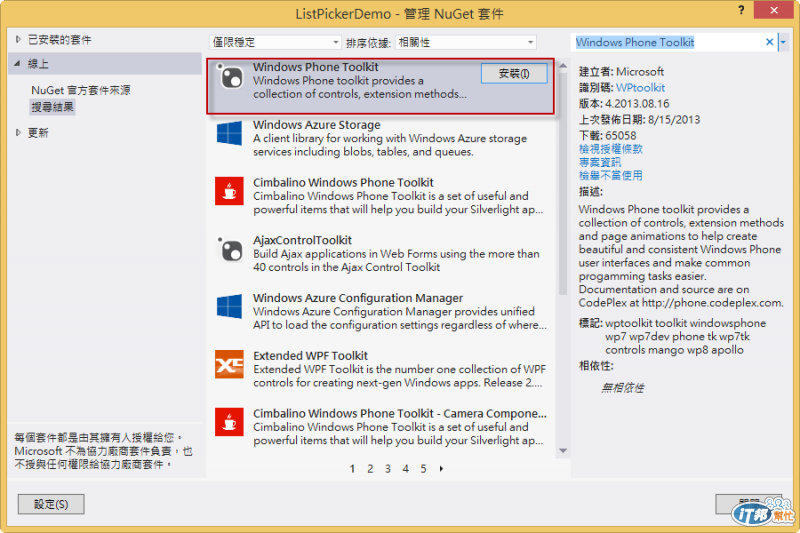The height and width of the screenshot is (533, 800).
Task: Click in the Windows Phone Toolkit search field
Action: click(668, 42)
